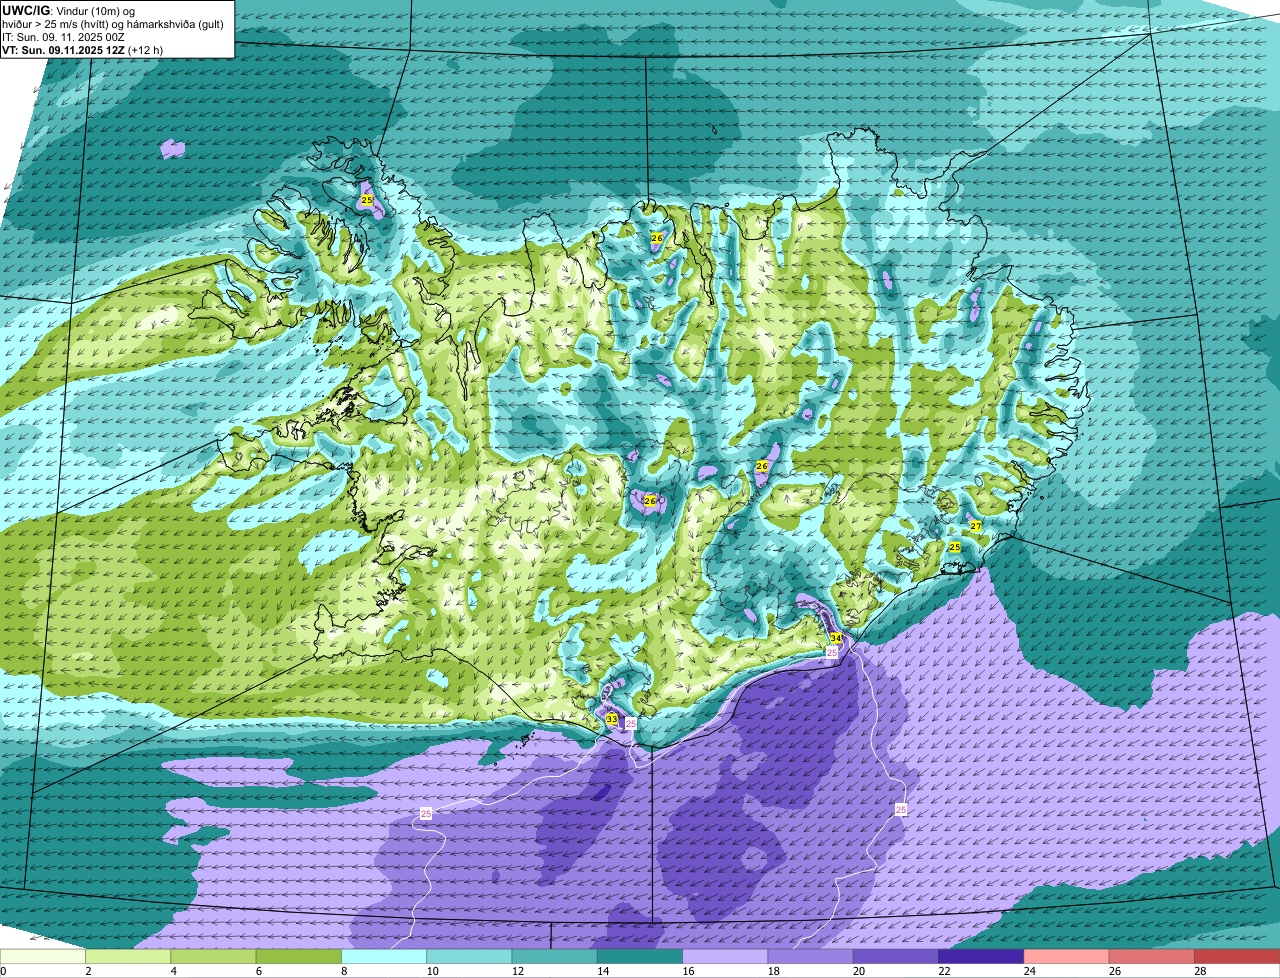Click the legend tick number 28
1280x978 pixels.
[1199, 971]
